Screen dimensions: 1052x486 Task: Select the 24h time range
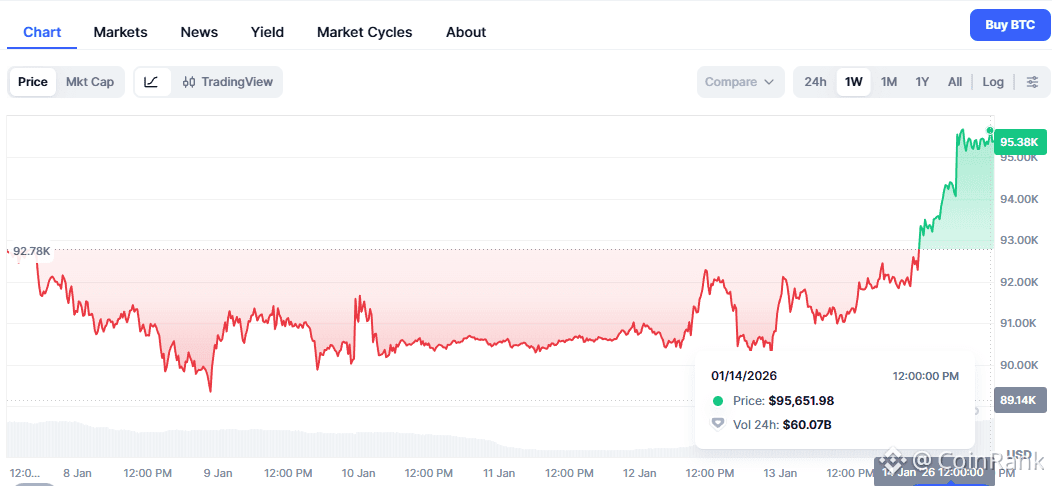click(815, 82)
